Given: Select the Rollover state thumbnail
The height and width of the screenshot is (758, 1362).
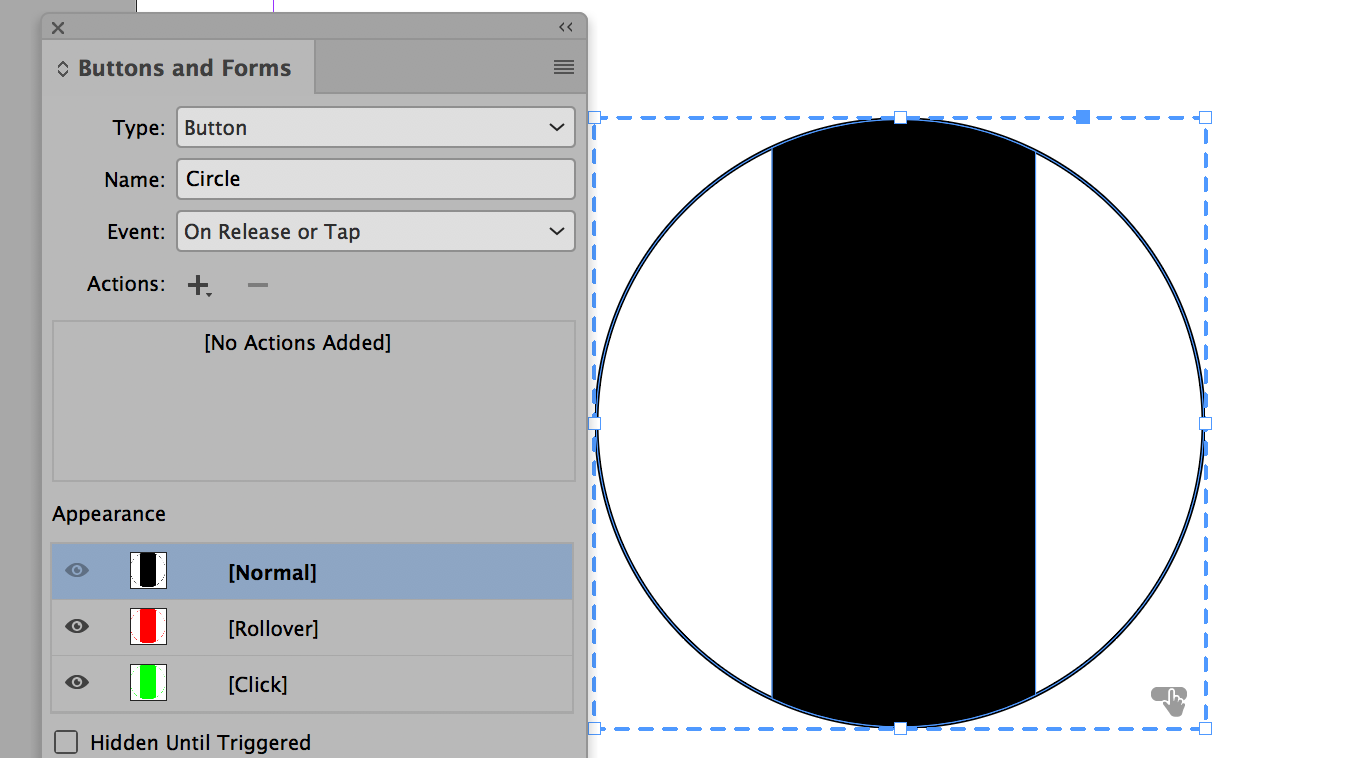Looking at the screenshot, I should coord(148,627).
